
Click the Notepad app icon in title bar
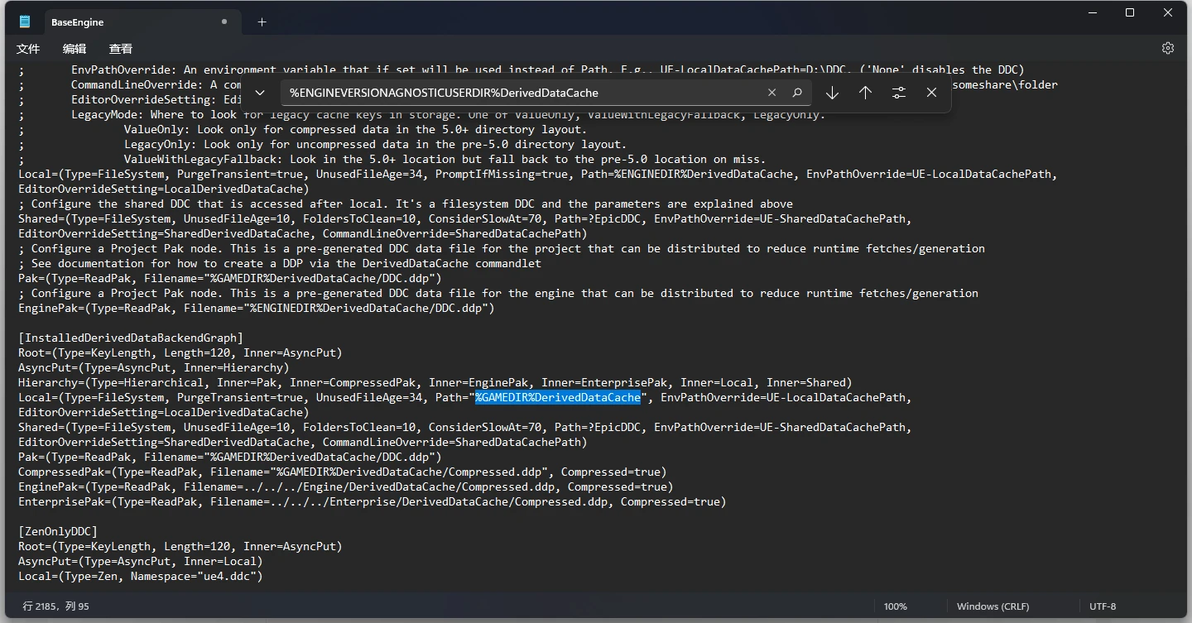click(25, 22)
